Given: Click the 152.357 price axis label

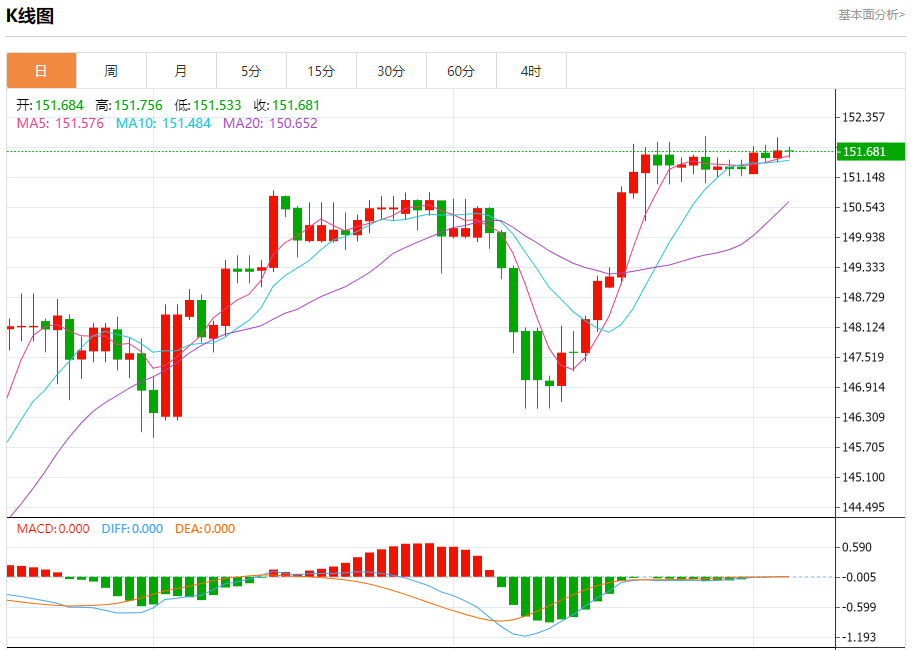Looking at the screenshot, I should pos(864,117).
